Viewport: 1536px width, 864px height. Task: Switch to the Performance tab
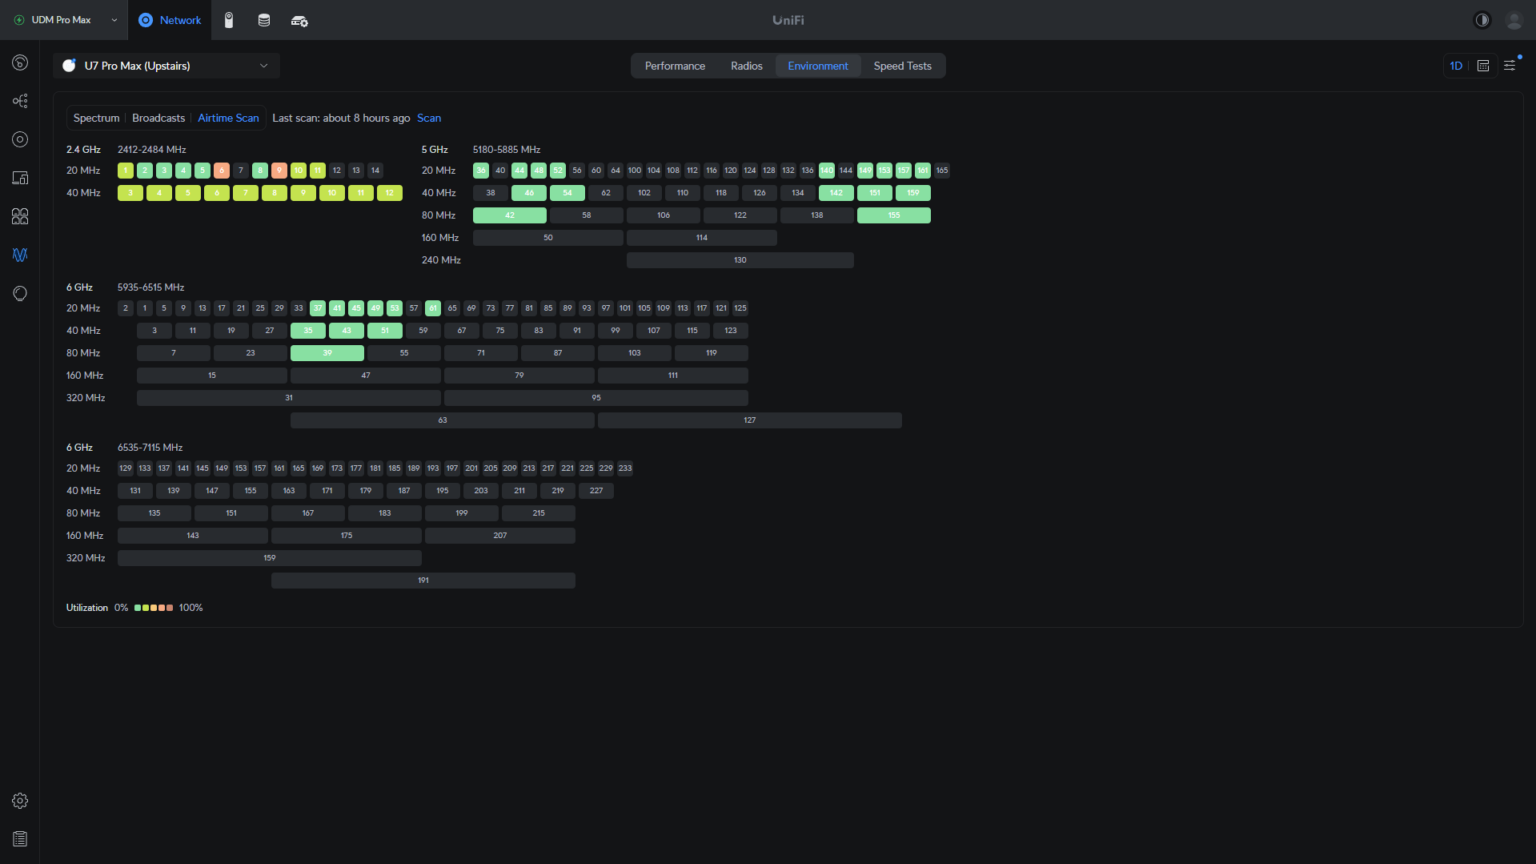click(x=675, y=66)
